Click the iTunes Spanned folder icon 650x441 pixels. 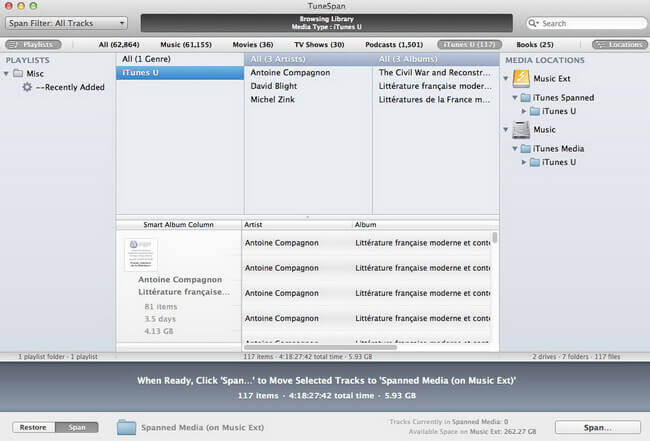[526, 98]
